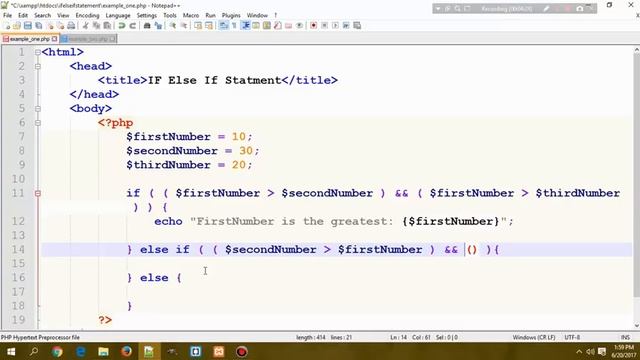Toggle Word Wrap in the toolbar

pos(223,26)
